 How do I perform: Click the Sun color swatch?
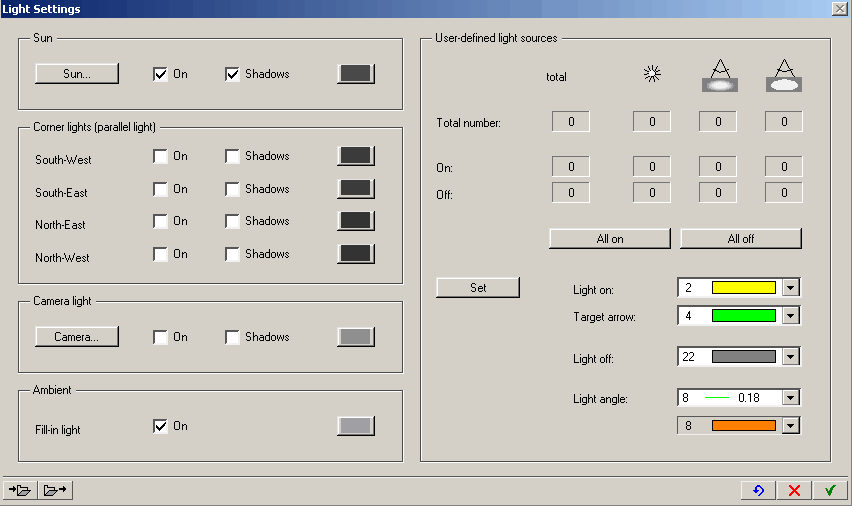click(356, 74)
